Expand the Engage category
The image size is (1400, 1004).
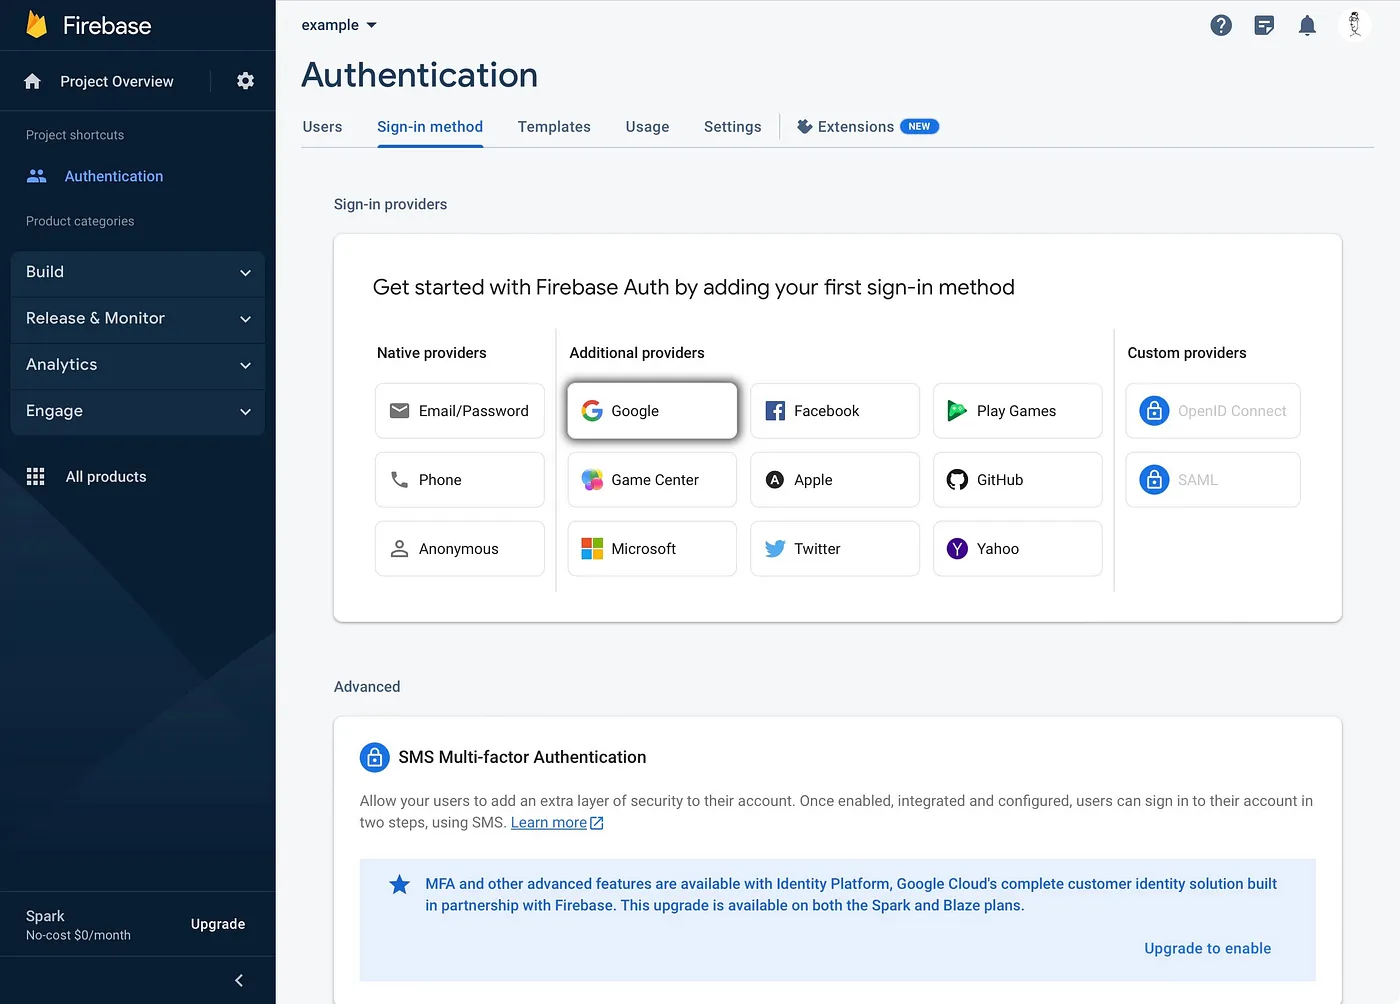click(x=138, y=411)
